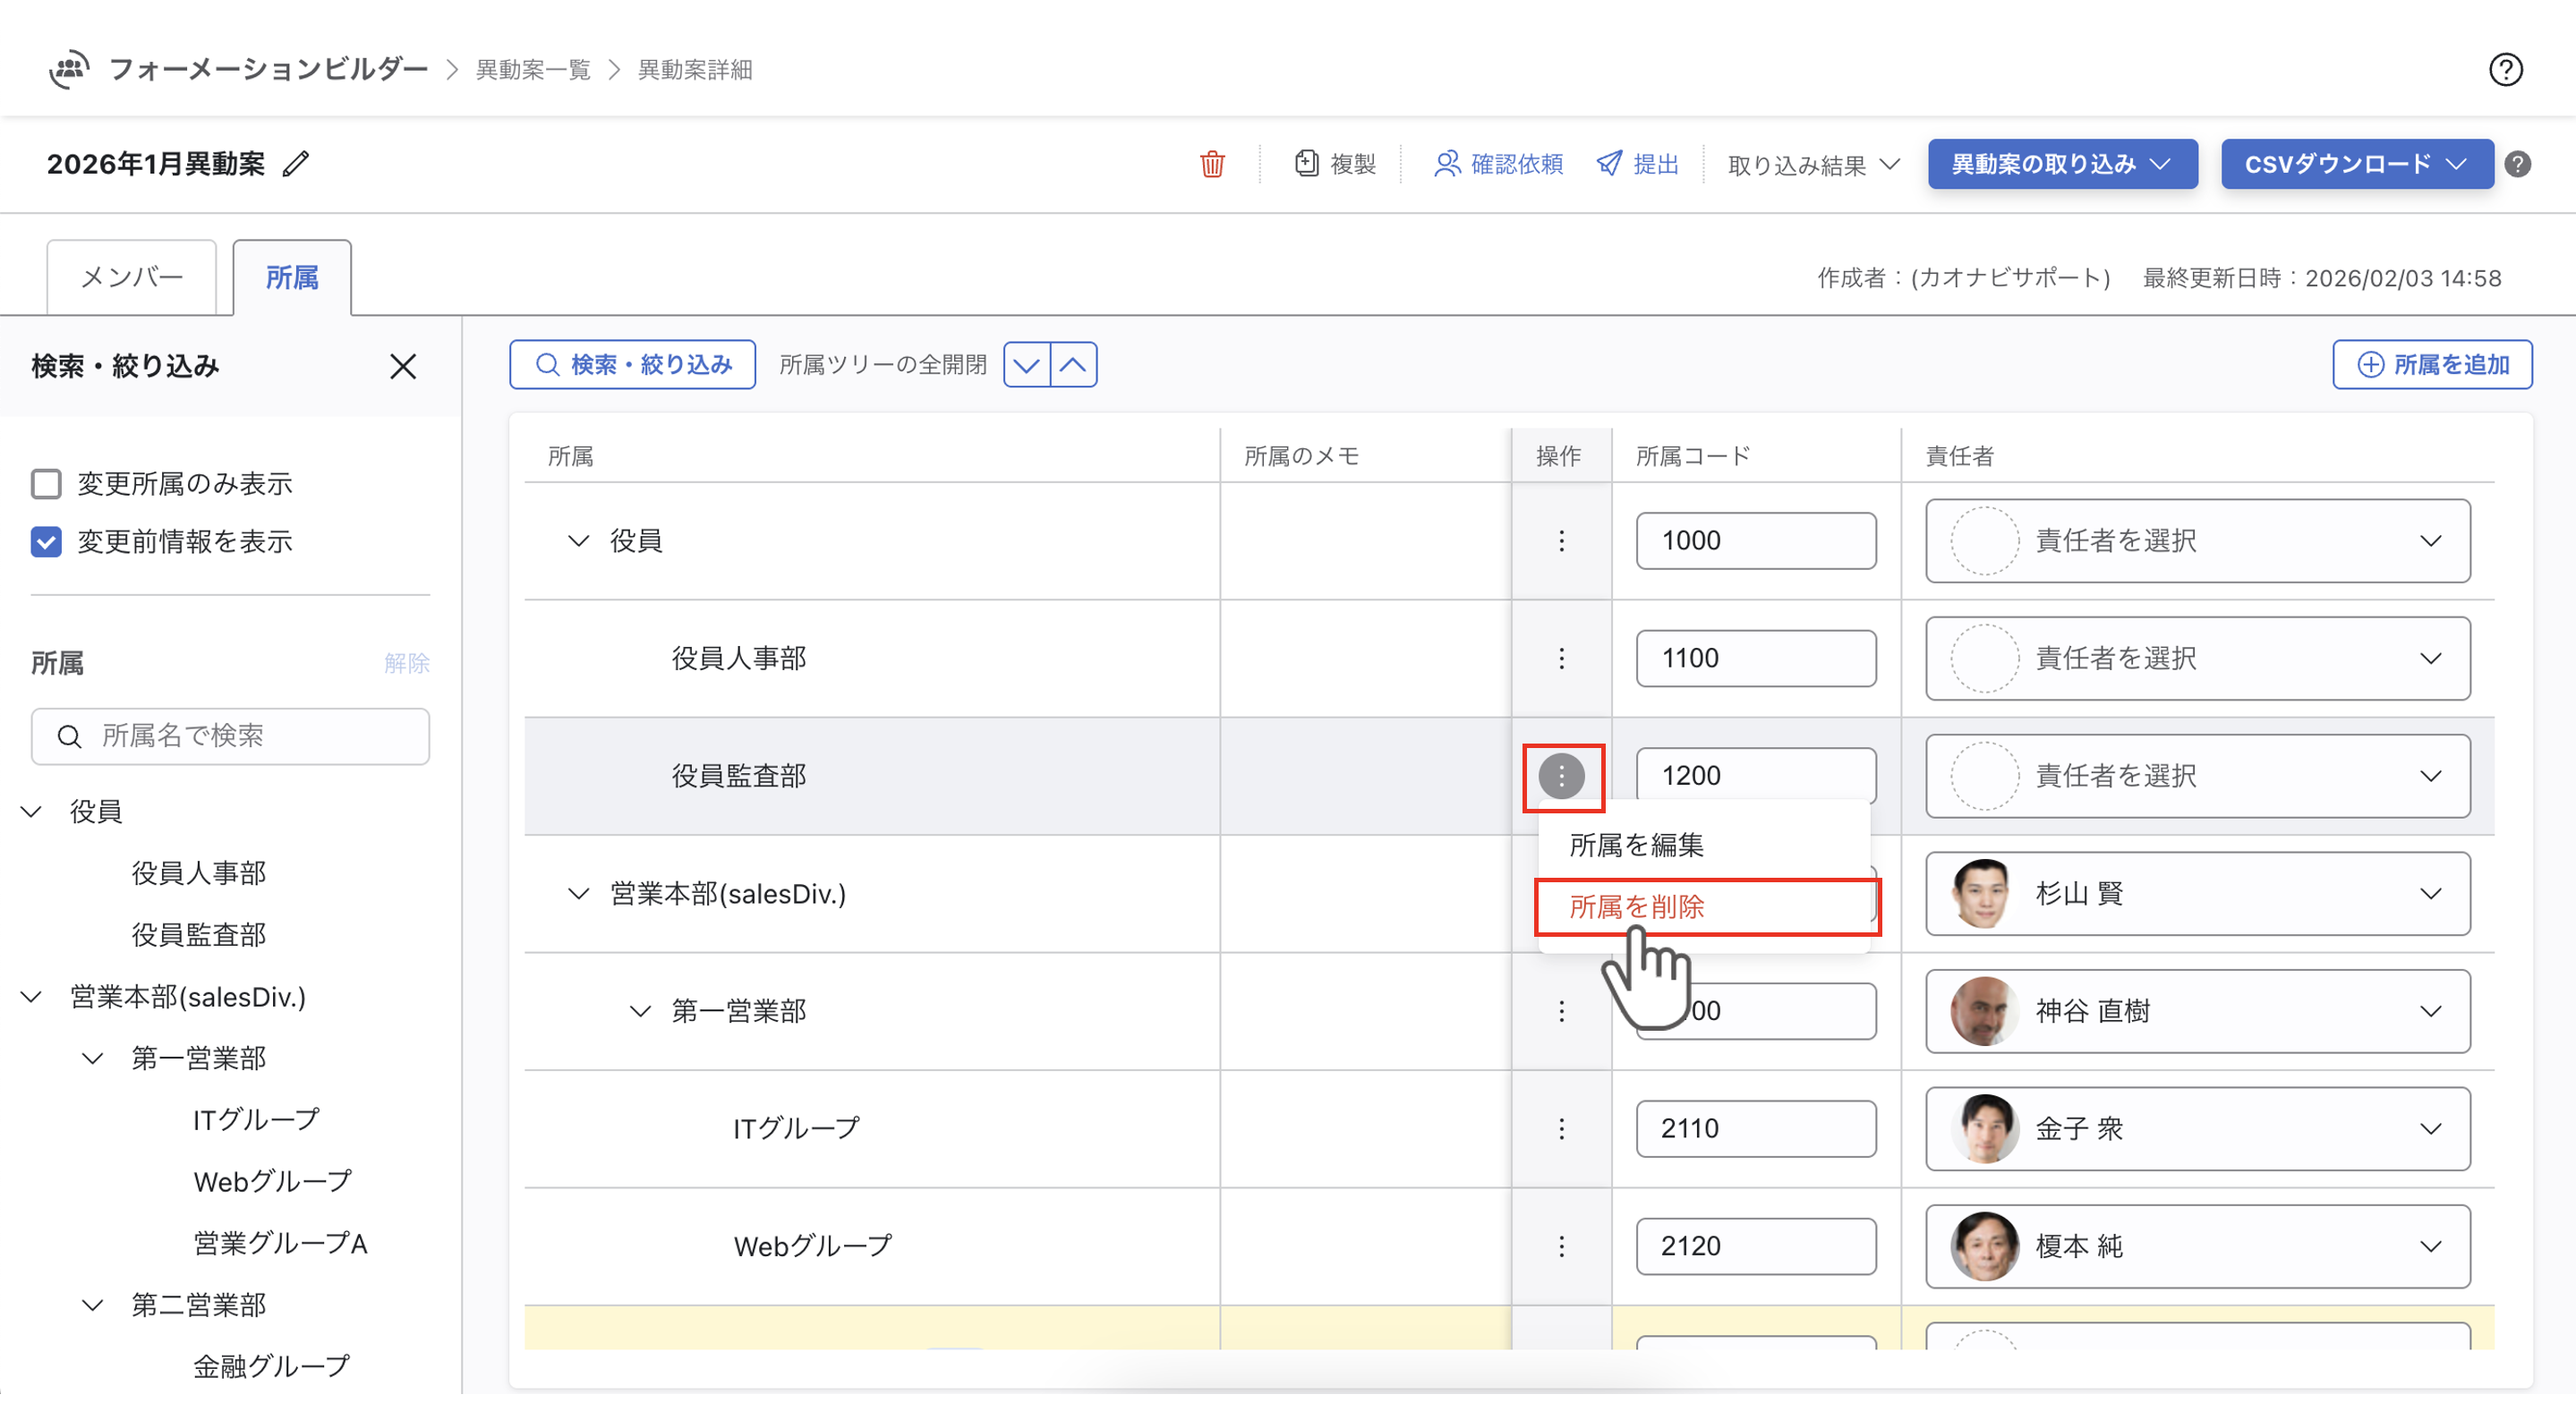This screenshot has height=1403, width=2576.
Task: Switch to the メンバー tab
Action: pyautogui.click(x=132, y=277)
